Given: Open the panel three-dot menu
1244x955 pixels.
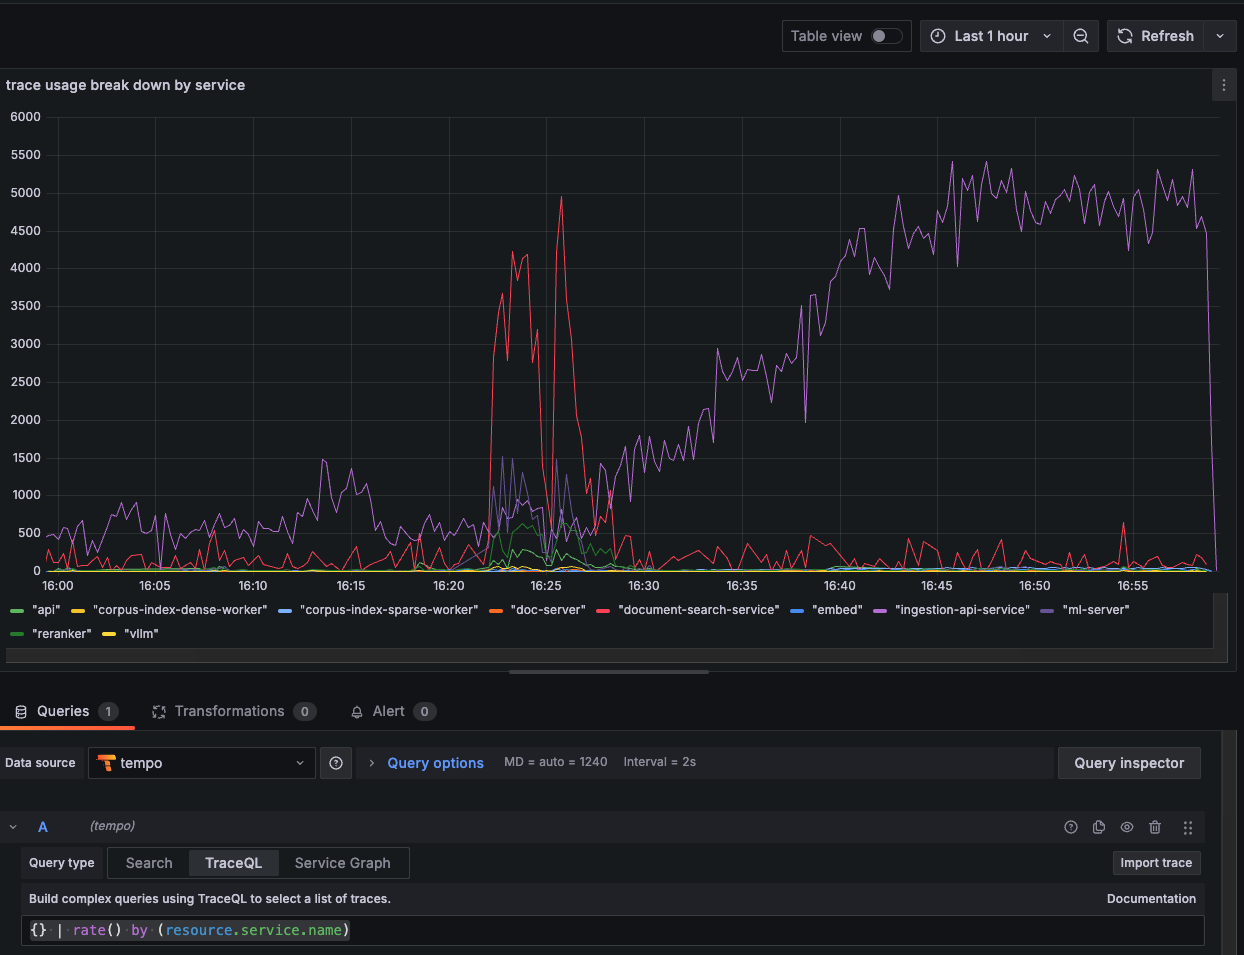Looking at the screenshot, I should pos(1224,86).
